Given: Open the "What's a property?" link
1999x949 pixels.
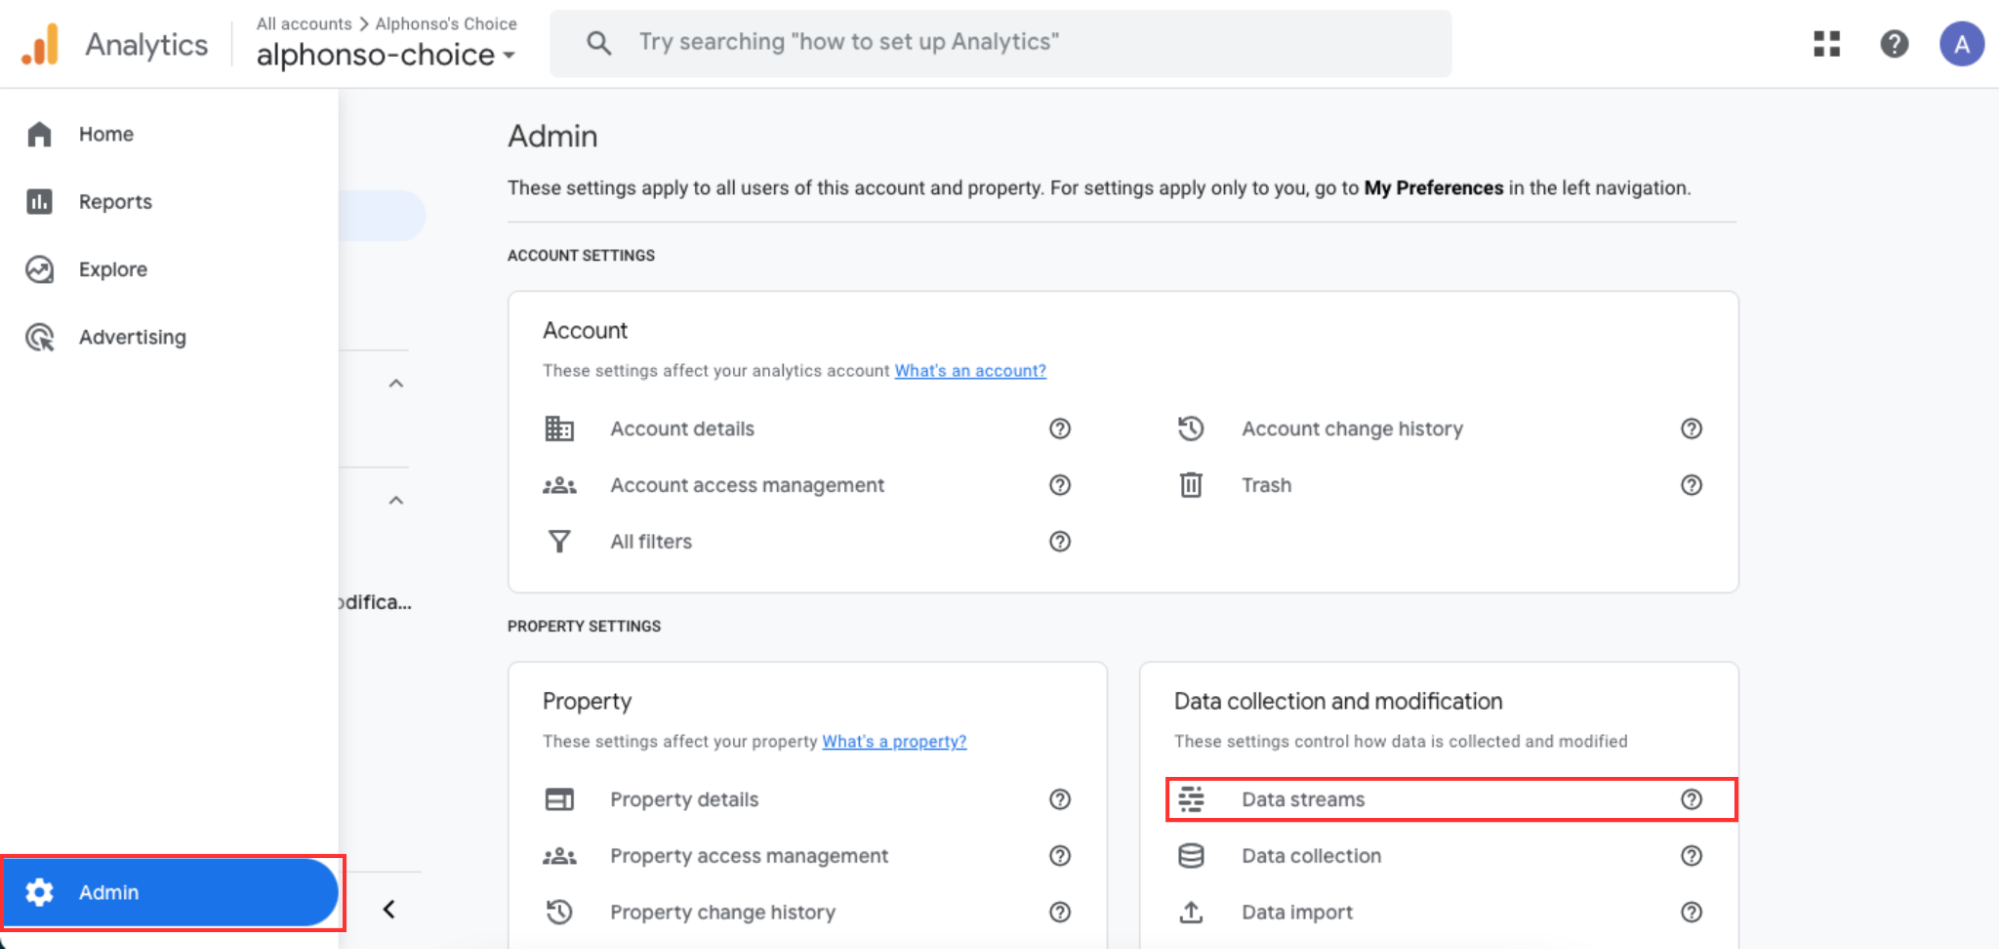Looking at the screenshot, I should coord(893,742).
